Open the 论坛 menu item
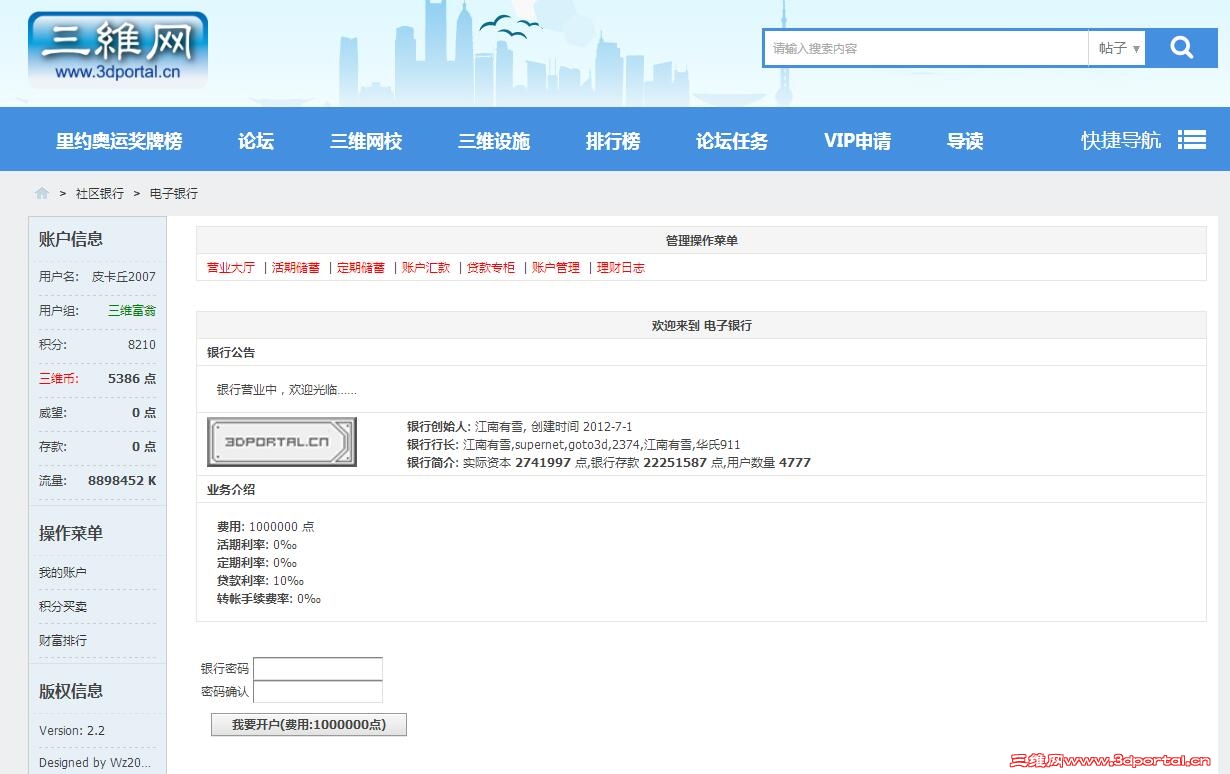 [x=255, y=141]
